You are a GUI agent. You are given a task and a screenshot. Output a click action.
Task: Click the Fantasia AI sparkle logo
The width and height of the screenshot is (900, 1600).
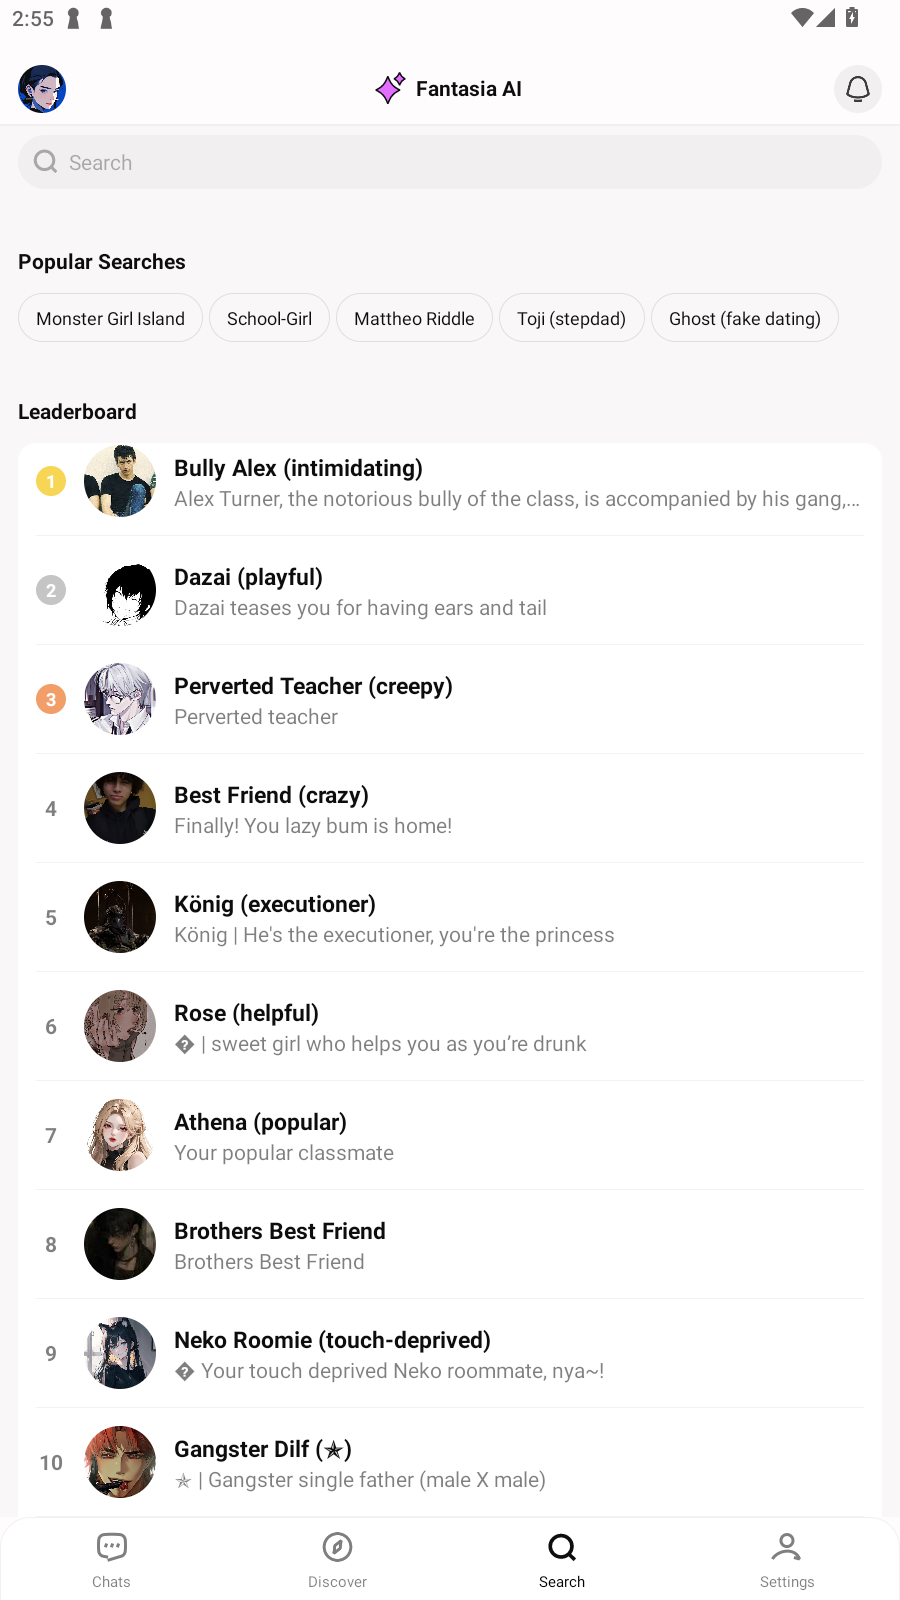click(390, 88)
